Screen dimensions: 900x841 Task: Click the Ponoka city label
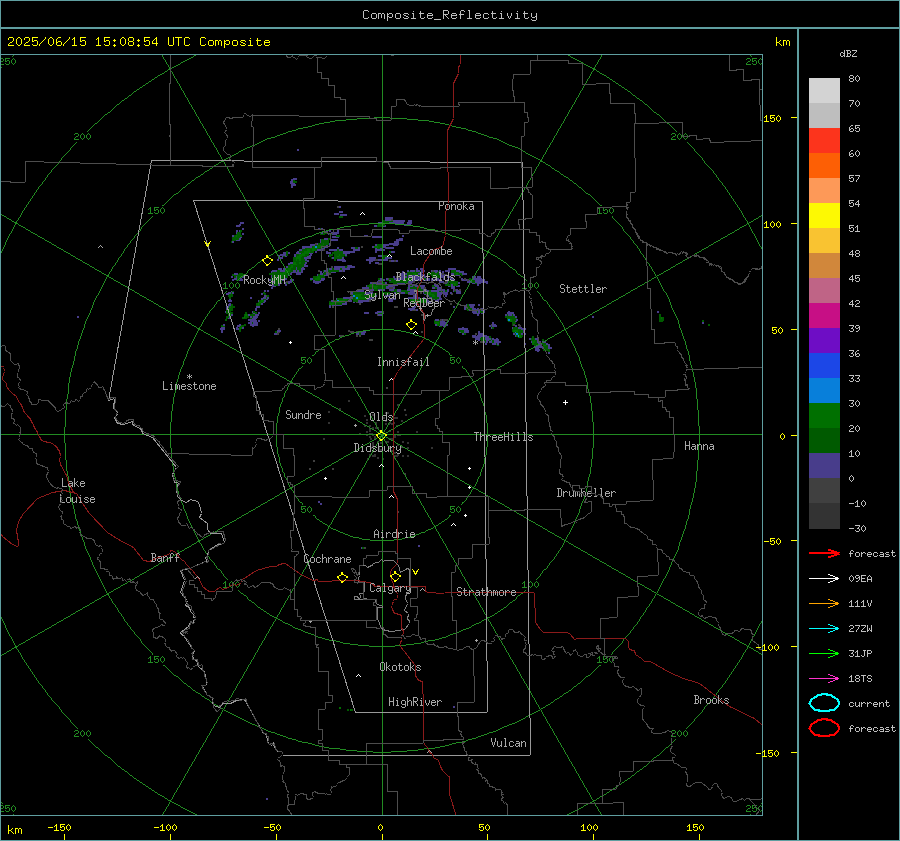pyautogui.click(x=456, y=206)
